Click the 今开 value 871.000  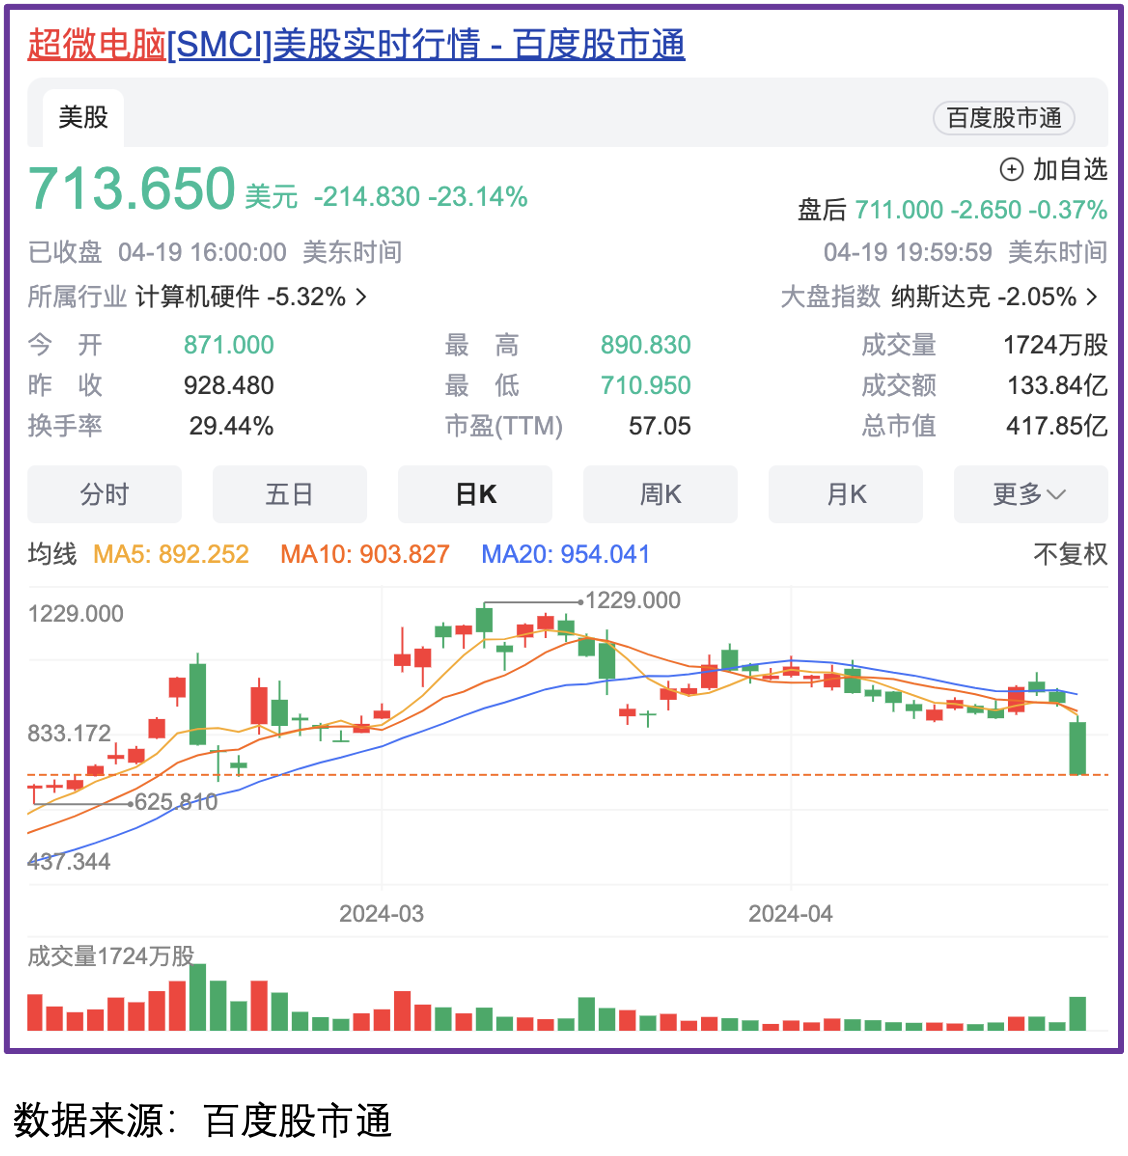coord(229,344)
